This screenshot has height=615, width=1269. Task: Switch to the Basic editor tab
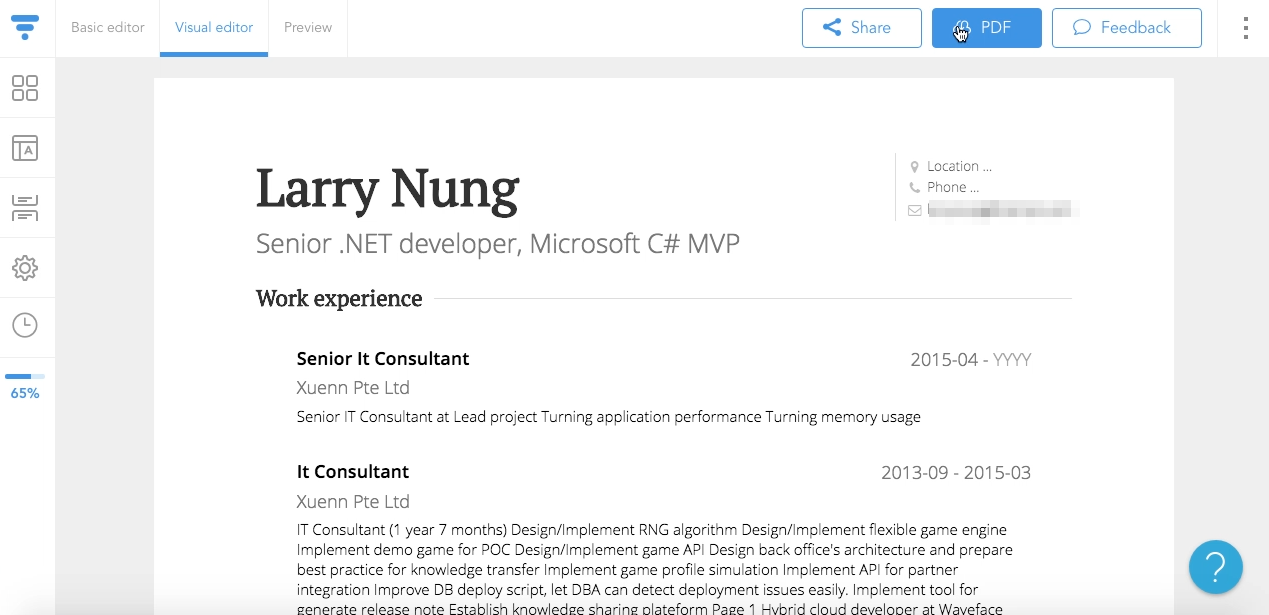coord(108,28)
